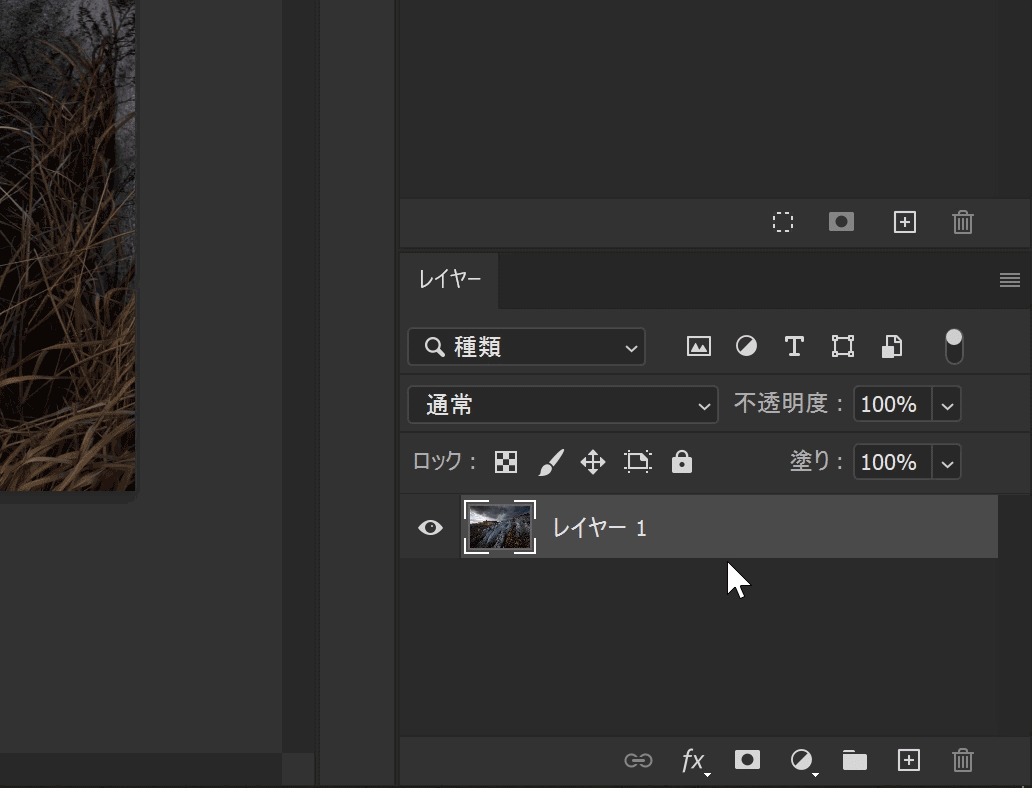Select the レイヤー 1 thumbnail
1032x788 pixels.
[x=500, y=527]
